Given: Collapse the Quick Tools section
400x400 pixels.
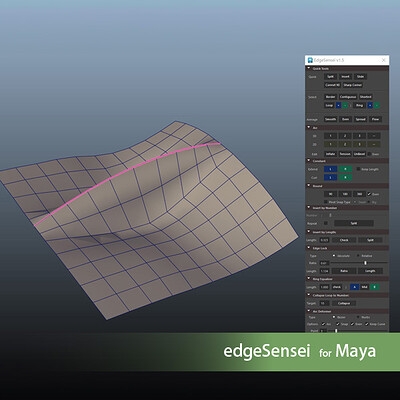Looking at the screenshot, I should click(x=309, y=68).
